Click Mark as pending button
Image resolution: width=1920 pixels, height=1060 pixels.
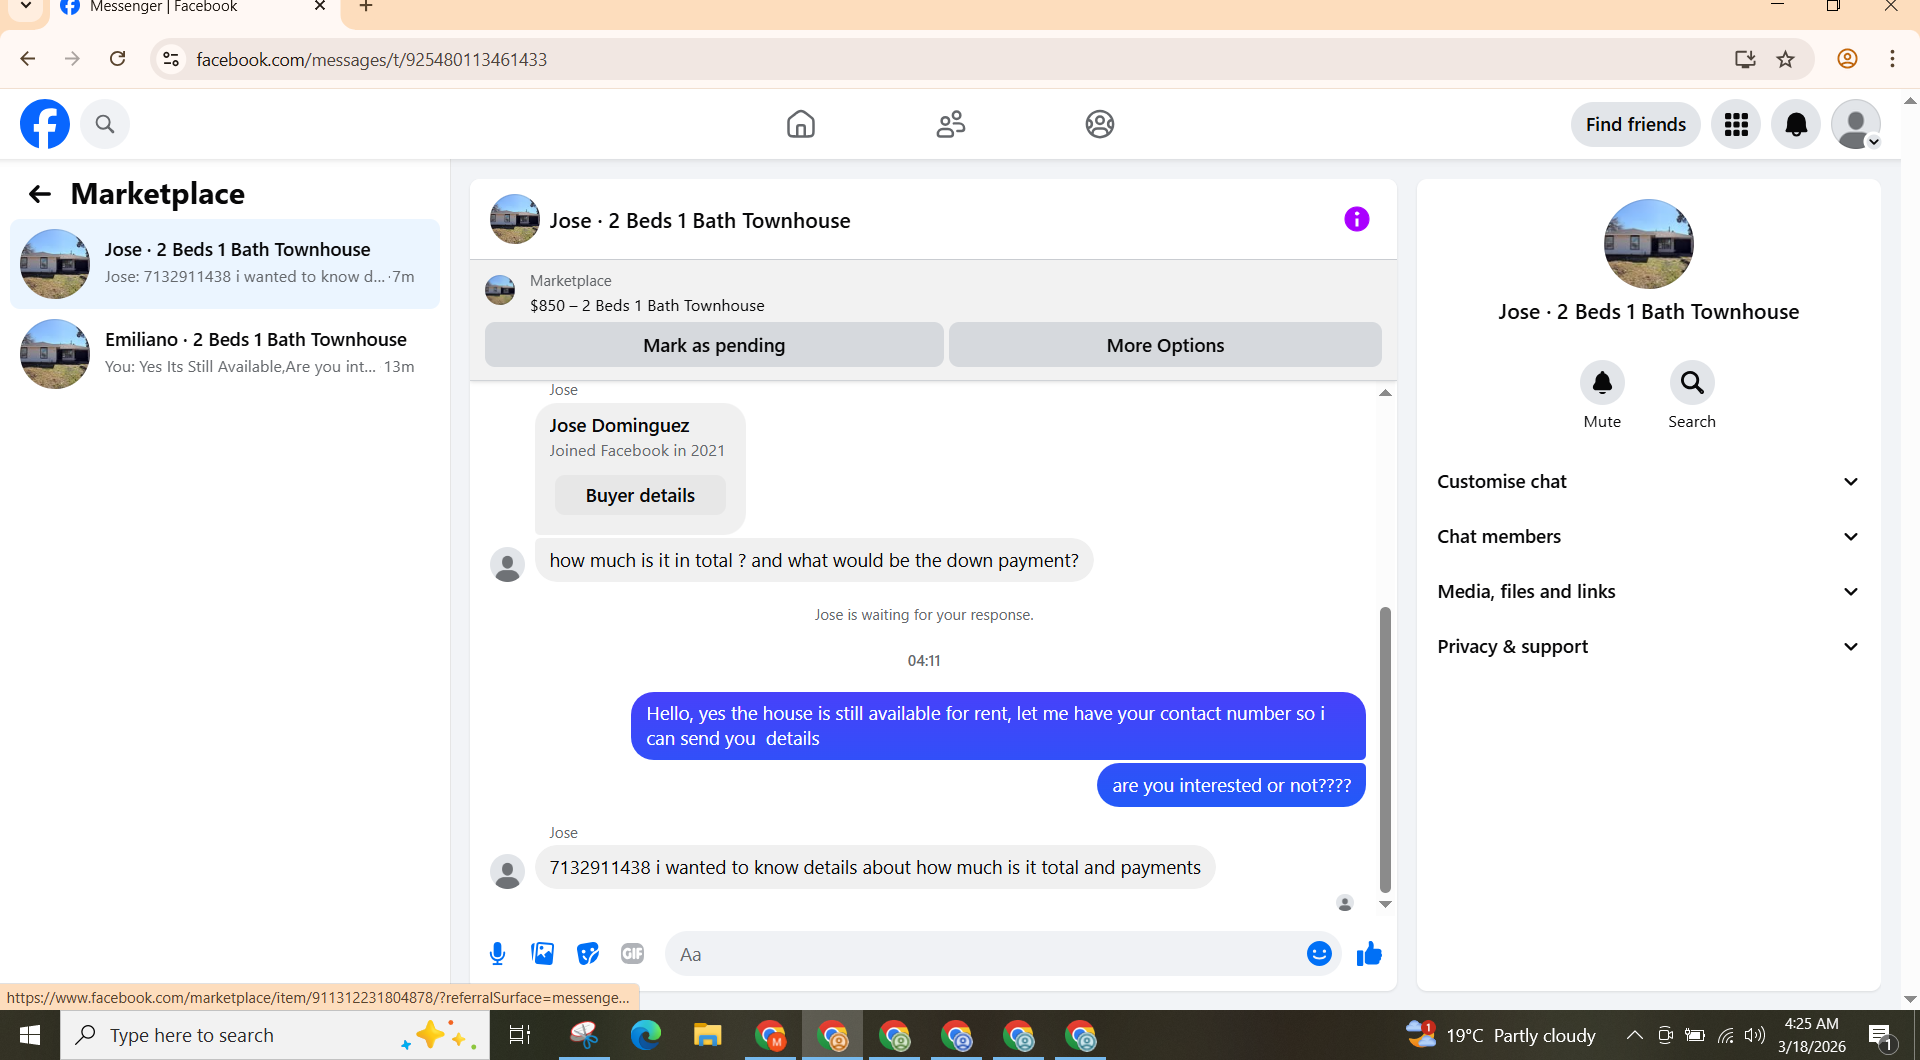[x=714, y=345]
